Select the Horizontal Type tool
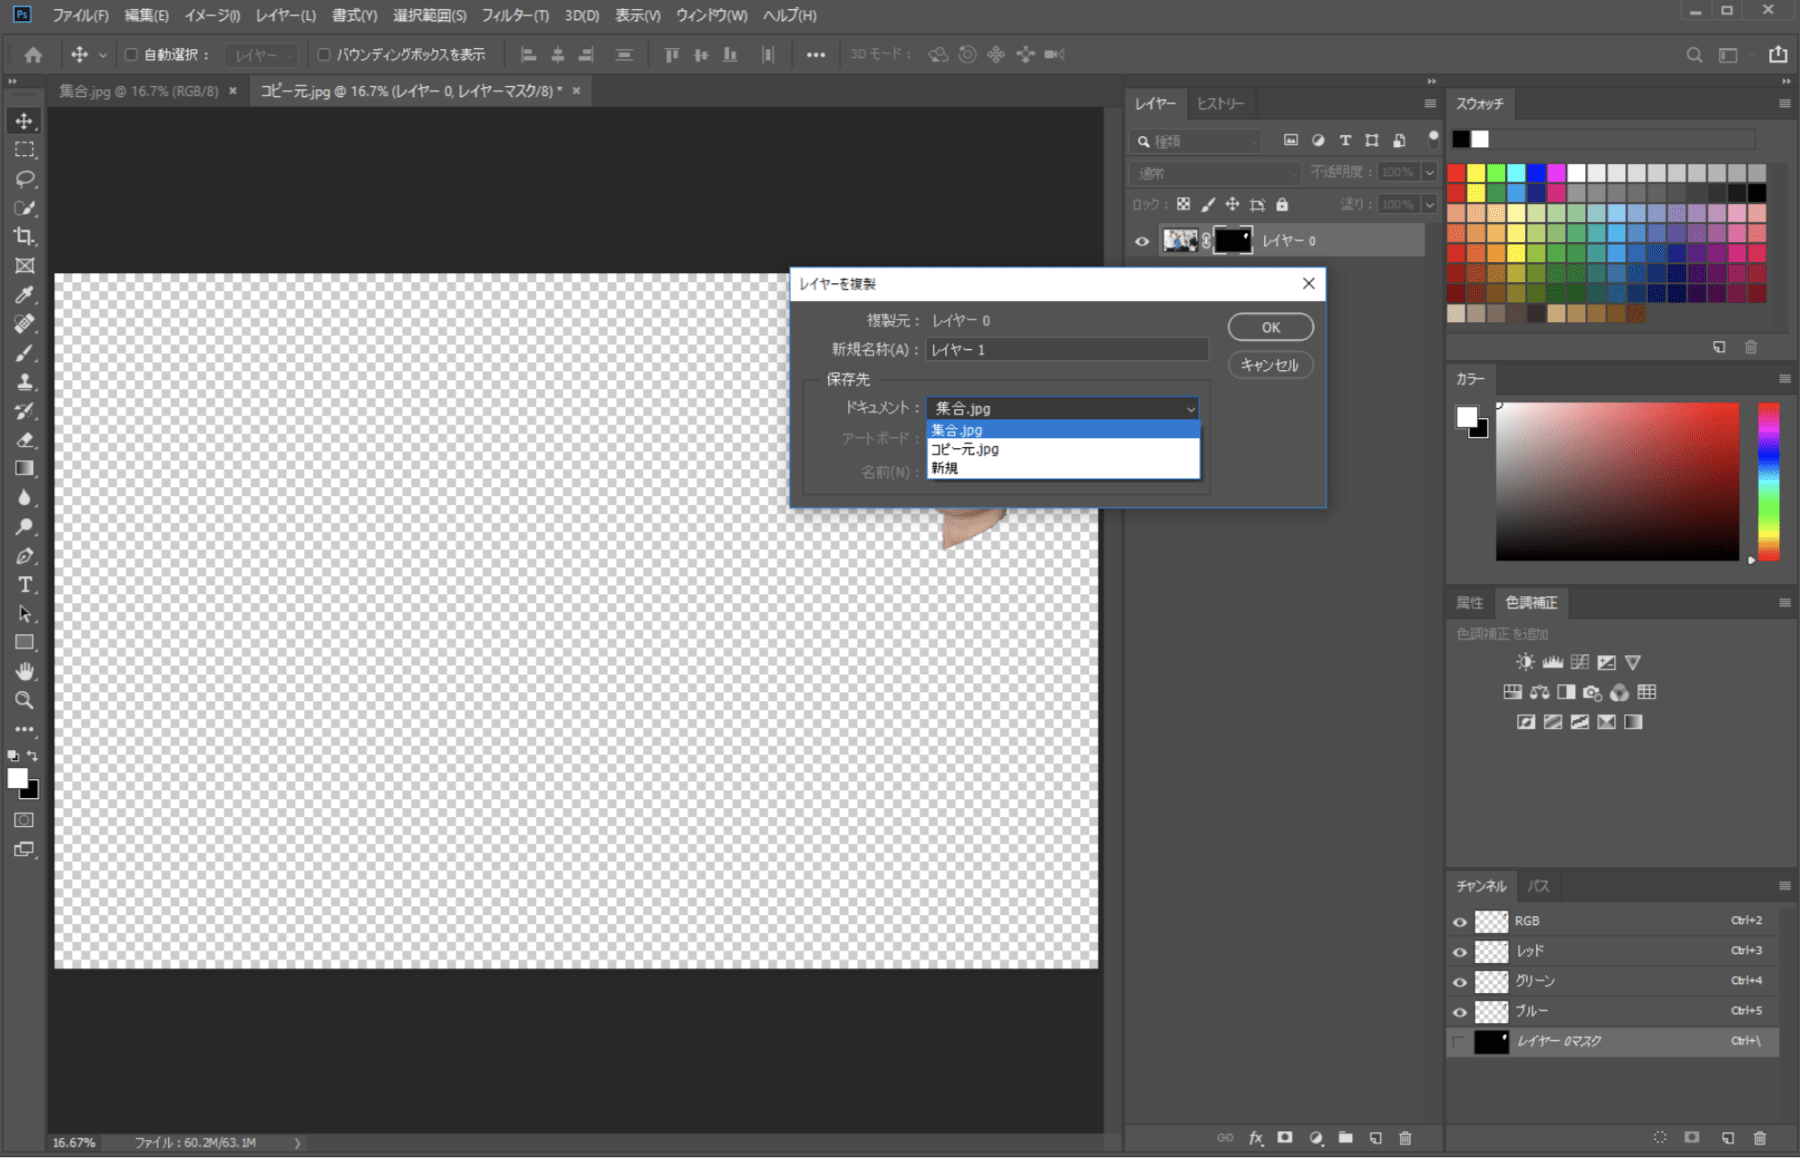The image size is (1800, 1160). (x=25, y=585)
